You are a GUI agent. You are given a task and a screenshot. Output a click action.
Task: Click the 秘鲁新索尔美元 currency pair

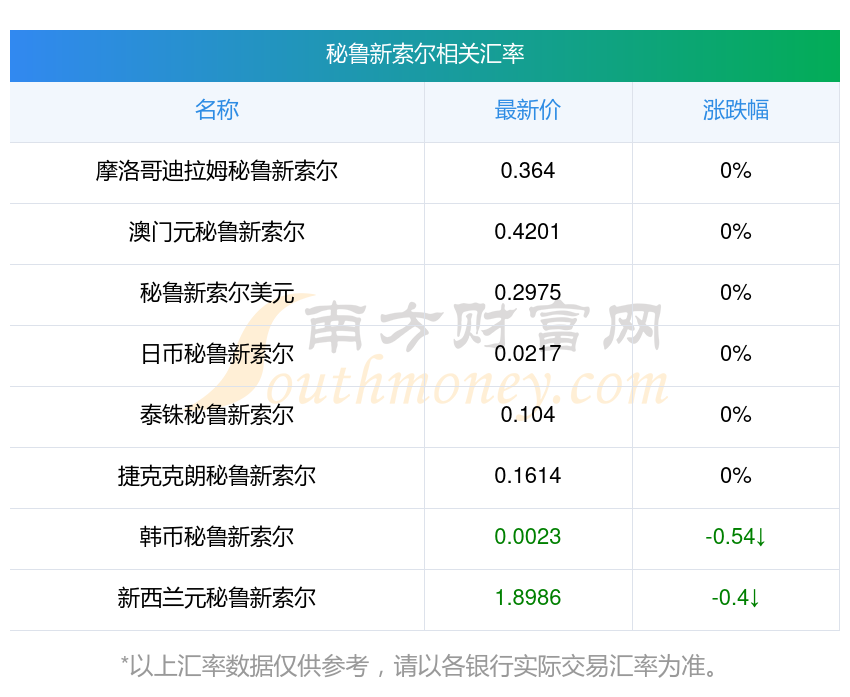(x=217, y=293)
